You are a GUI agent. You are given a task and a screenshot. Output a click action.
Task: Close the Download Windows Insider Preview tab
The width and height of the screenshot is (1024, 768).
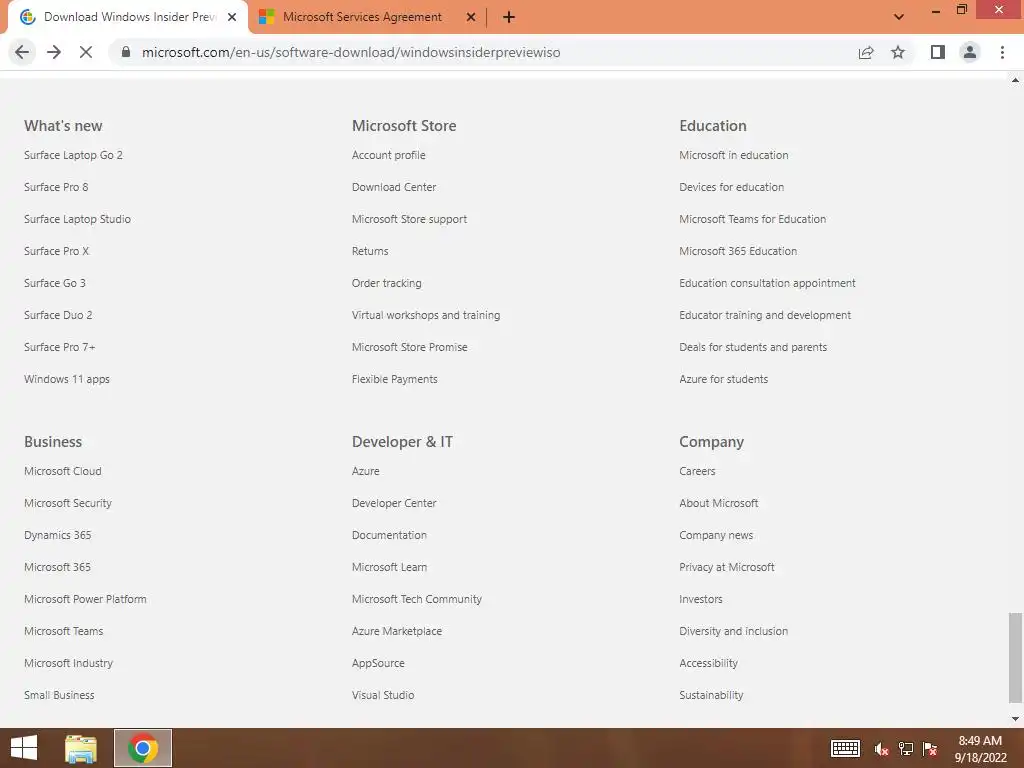click(232, 18)
